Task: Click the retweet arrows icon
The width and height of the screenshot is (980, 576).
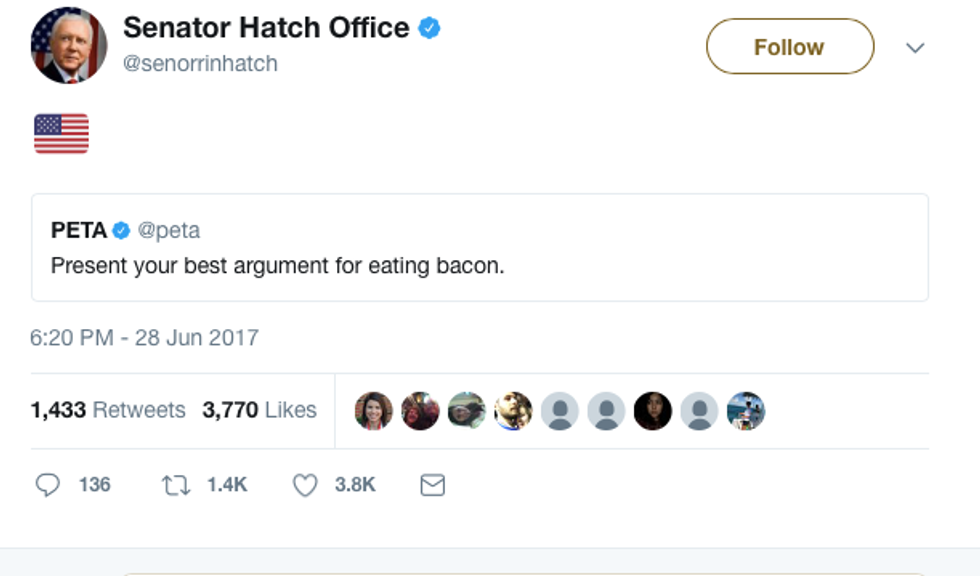Action: click(176, 485)
